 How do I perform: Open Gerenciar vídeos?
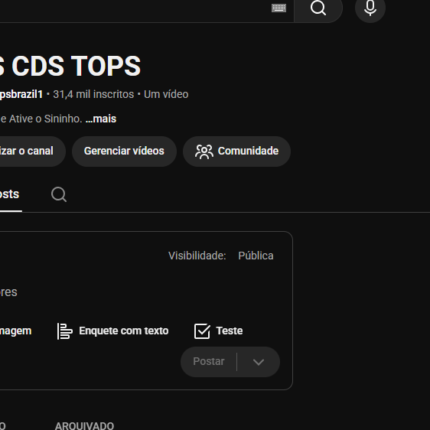pos(124,151)
